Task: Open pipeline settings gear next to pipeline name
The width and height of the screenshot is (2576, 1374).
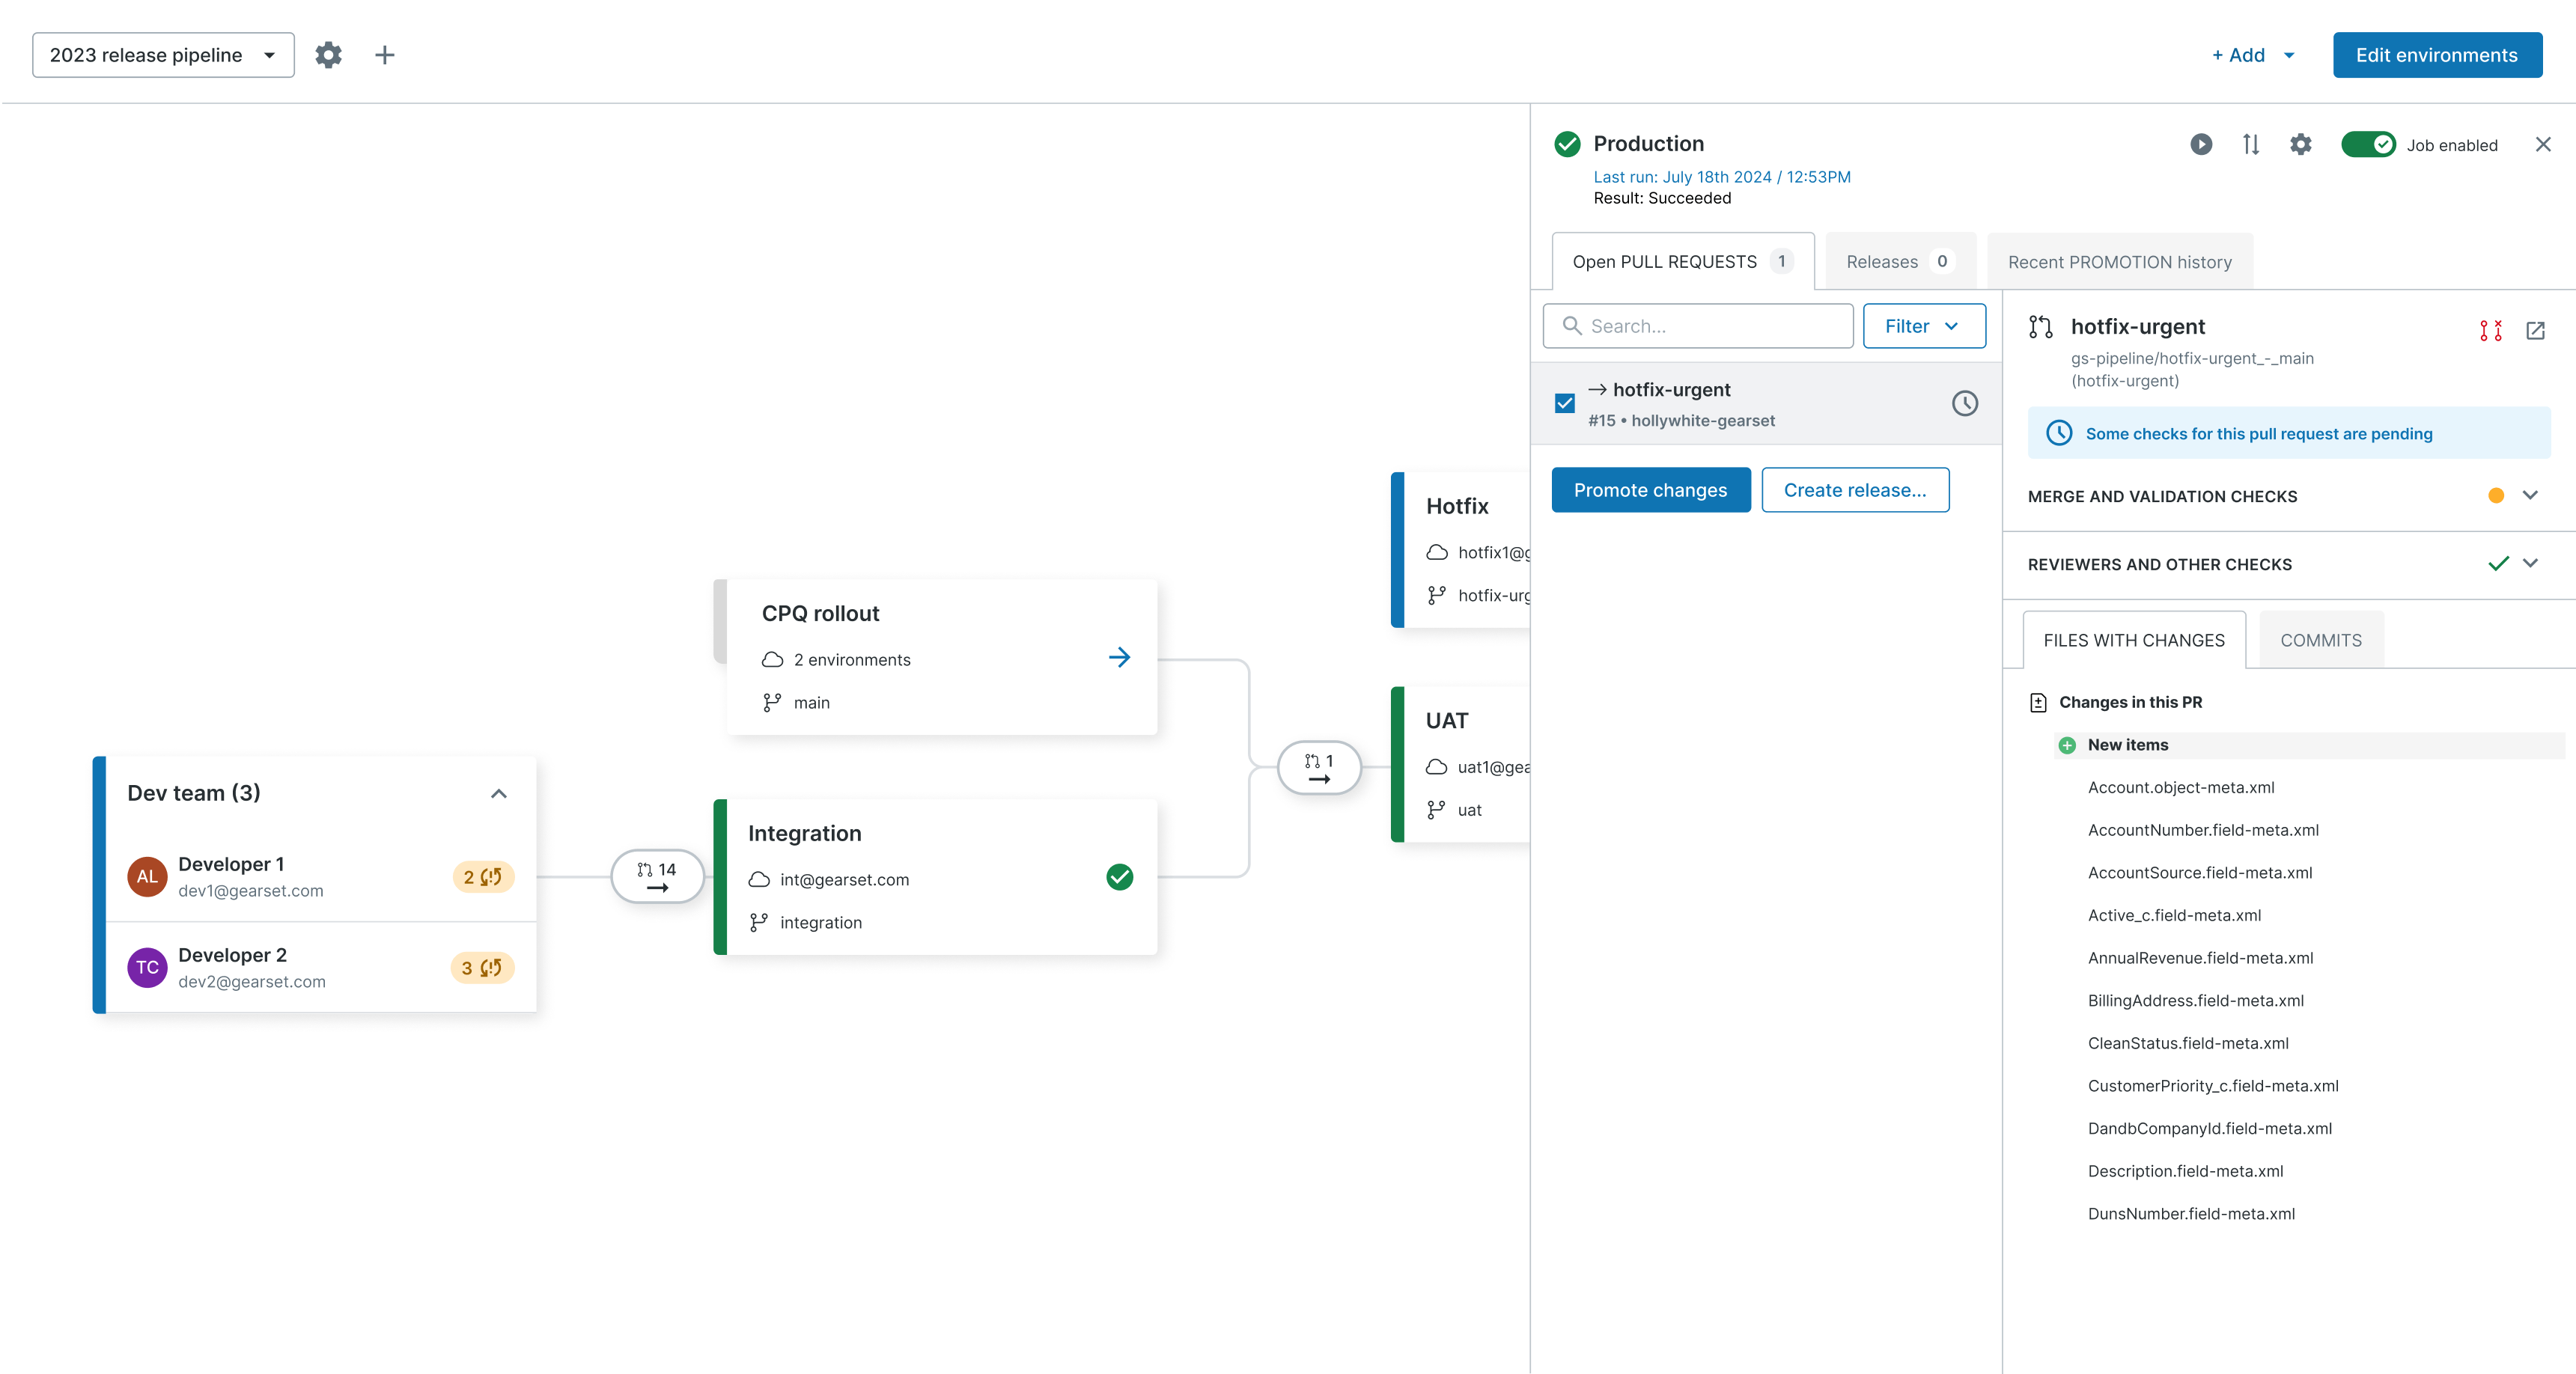Action: pyautogui.click(x=327, y=55)
